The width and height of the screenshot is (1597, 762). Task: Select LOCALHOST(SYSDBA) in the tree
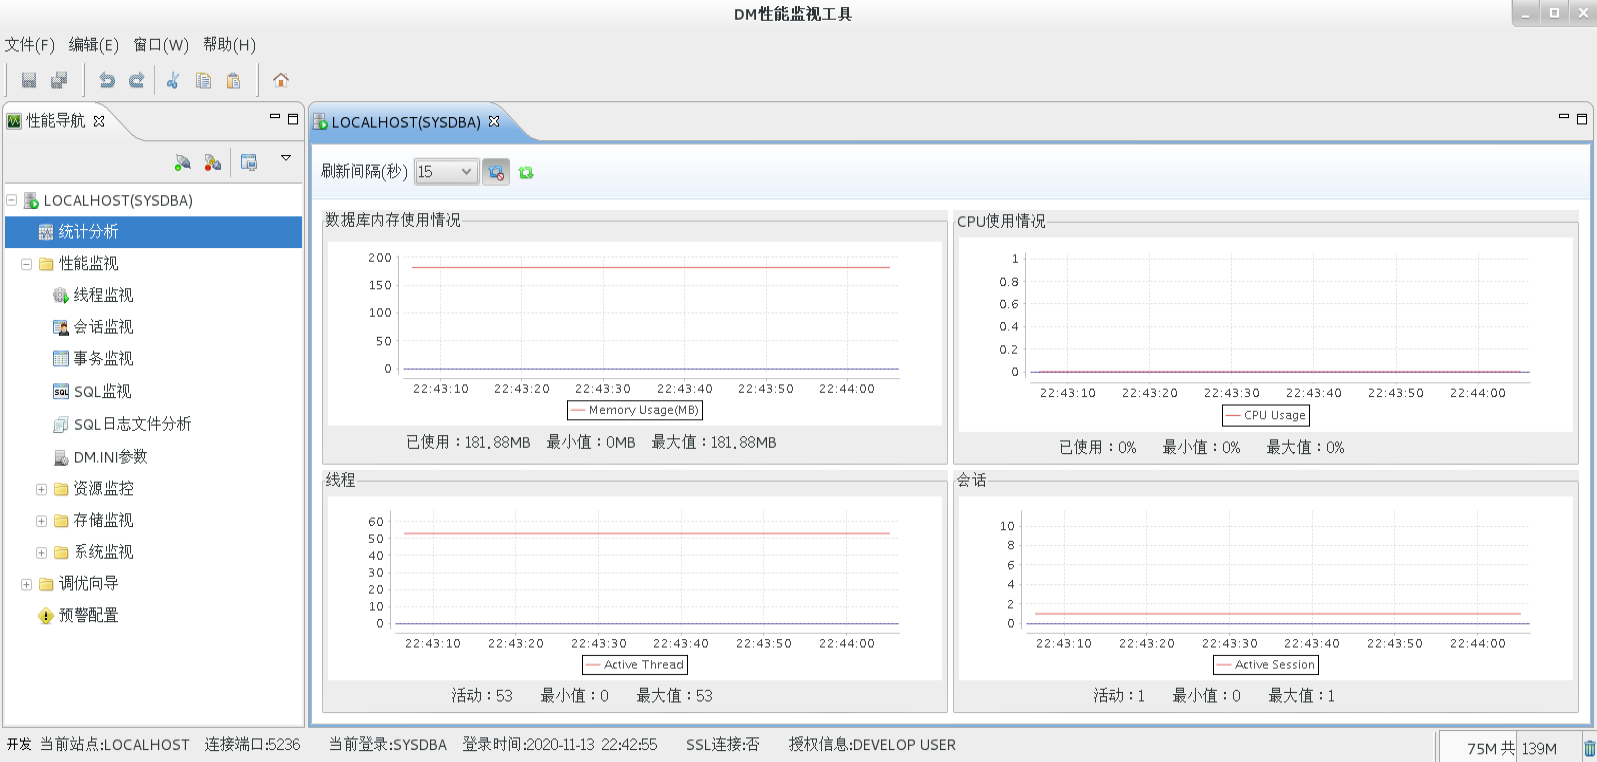(x=118, y=200)
